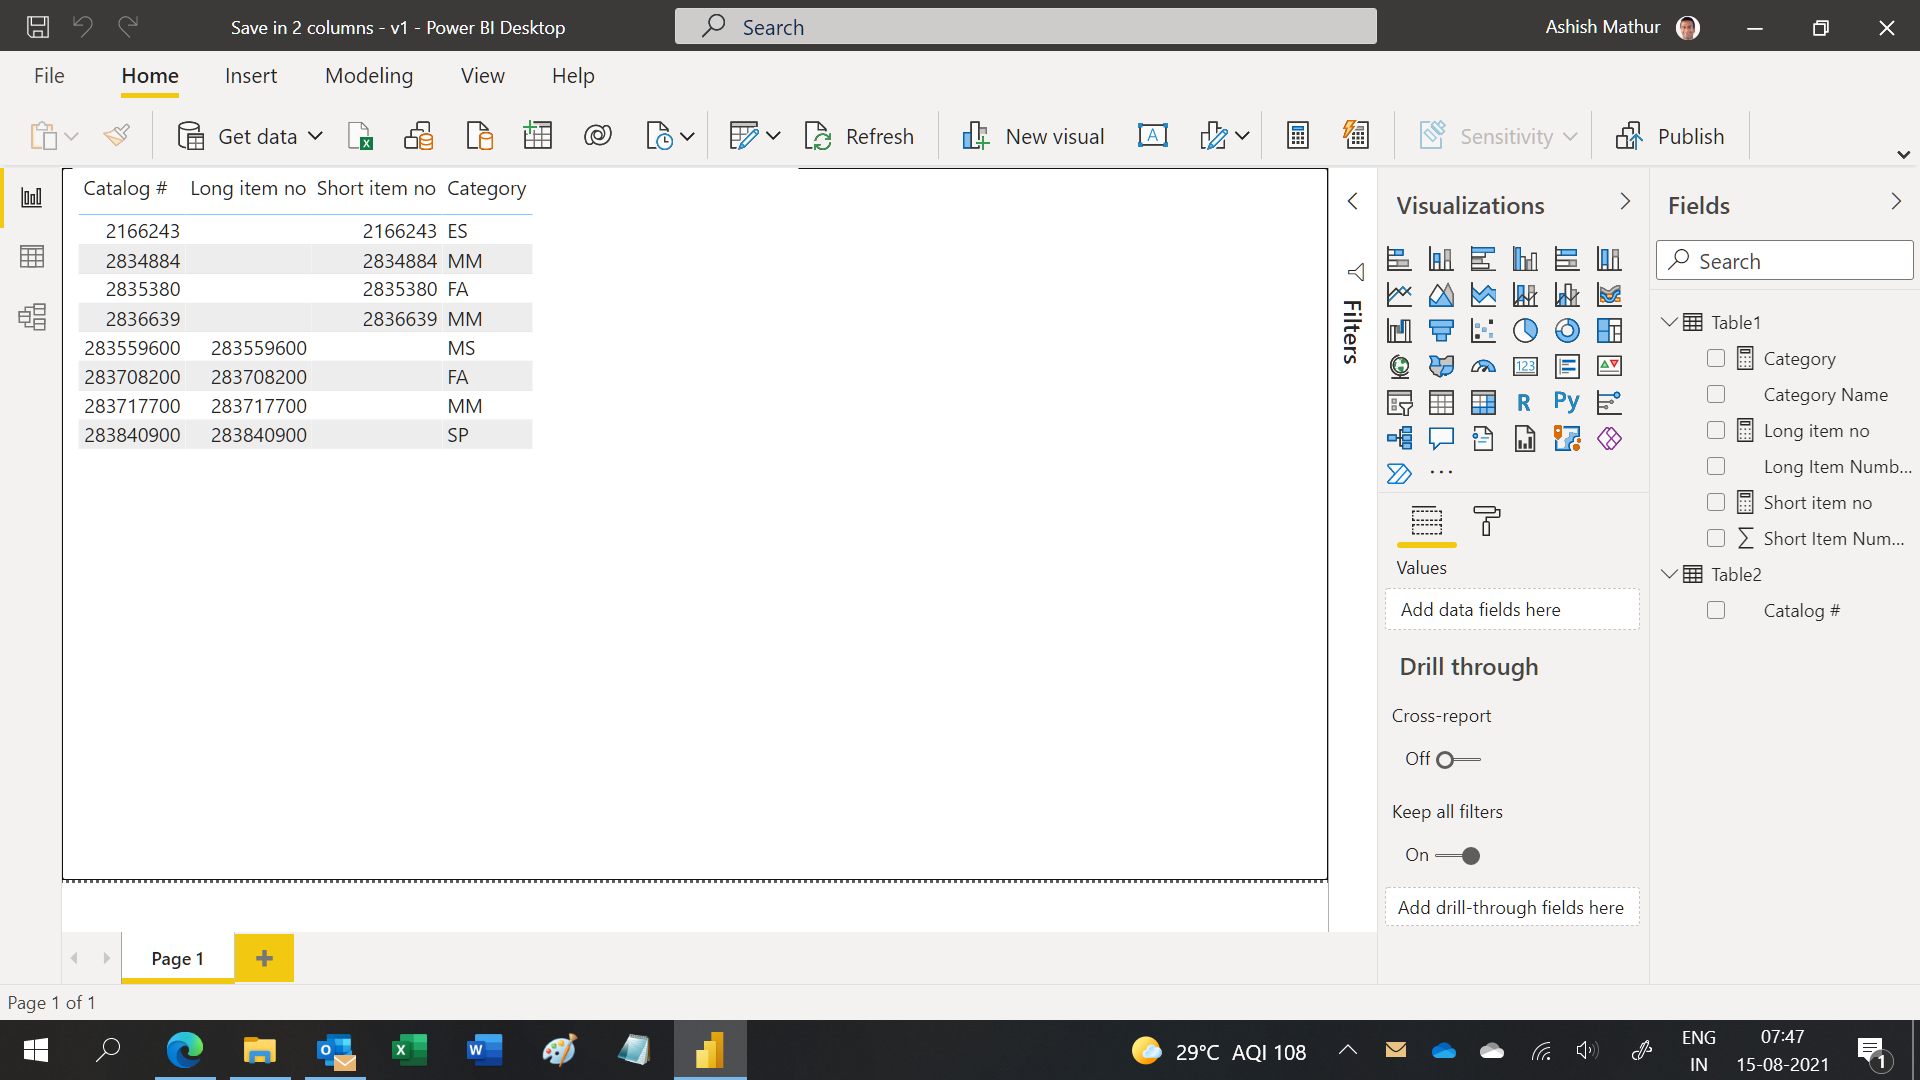Switch to the Insert ribbon tab
1920x1080 pixels.
[x=251, y=76]
